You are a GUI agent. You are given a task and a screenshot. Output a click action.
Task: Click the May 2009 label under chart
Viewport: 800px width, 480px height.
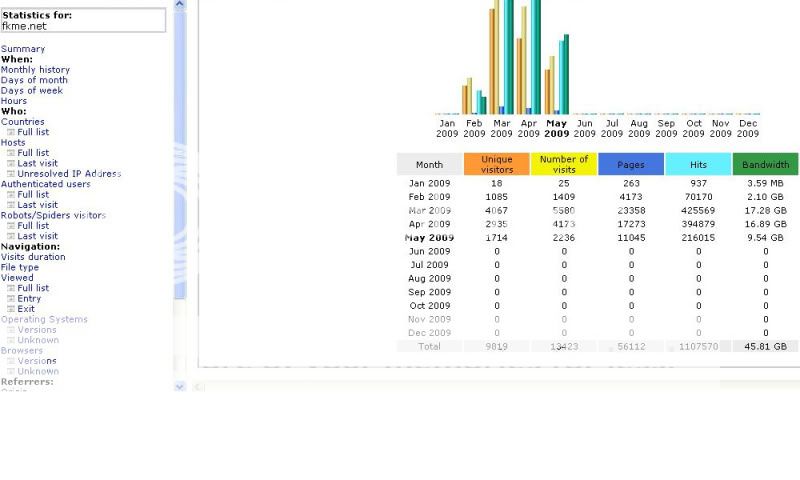pos(556,129)
